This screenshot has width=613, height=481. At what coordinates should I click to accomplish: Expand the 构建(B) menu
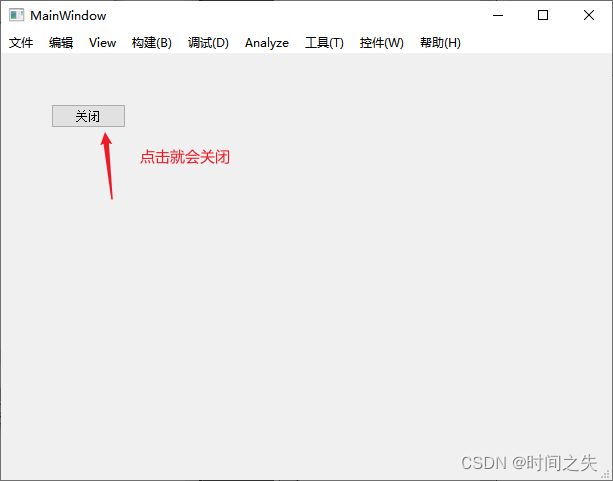point(152,43)
